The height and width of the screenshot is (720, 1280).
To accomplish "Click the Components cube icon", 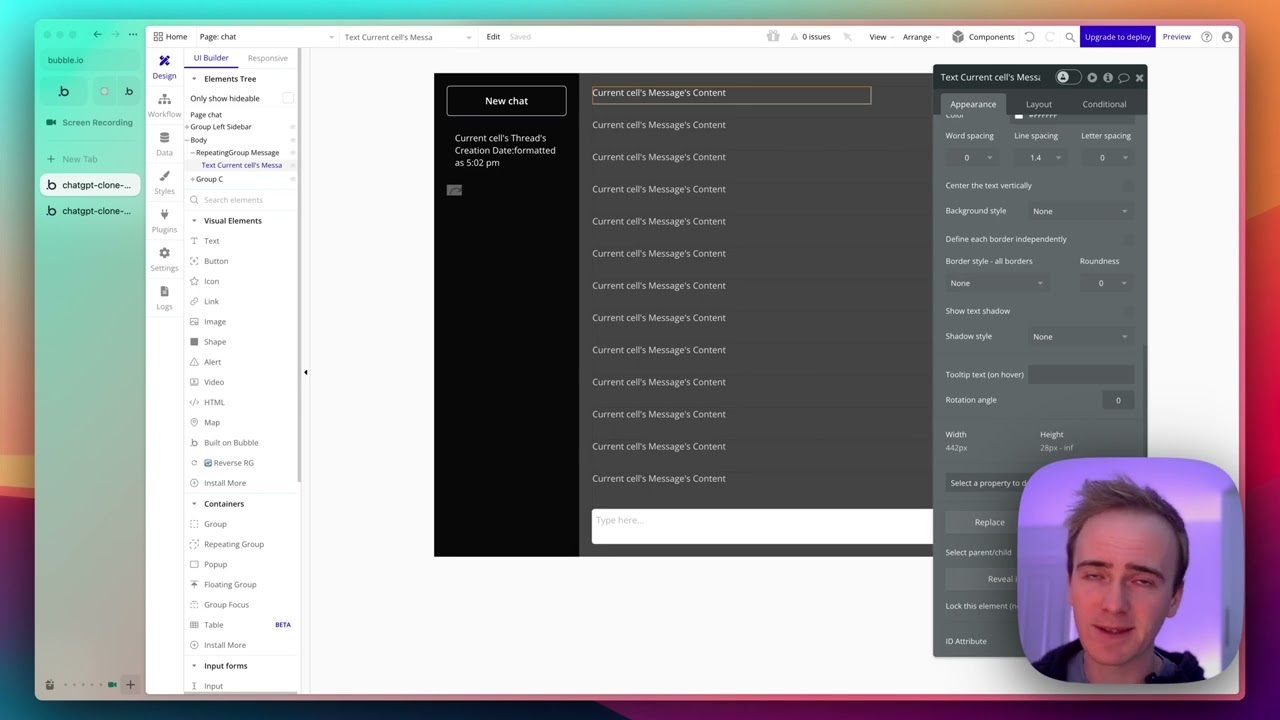I will coord(958,37).
